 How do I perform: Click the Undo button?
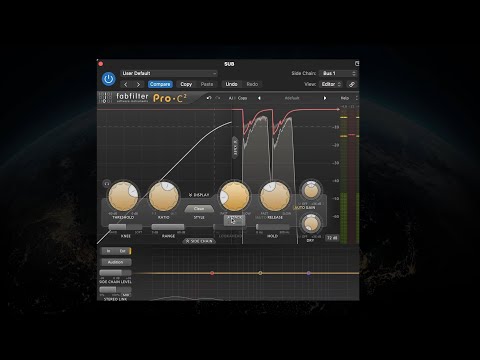pos(231,84)
